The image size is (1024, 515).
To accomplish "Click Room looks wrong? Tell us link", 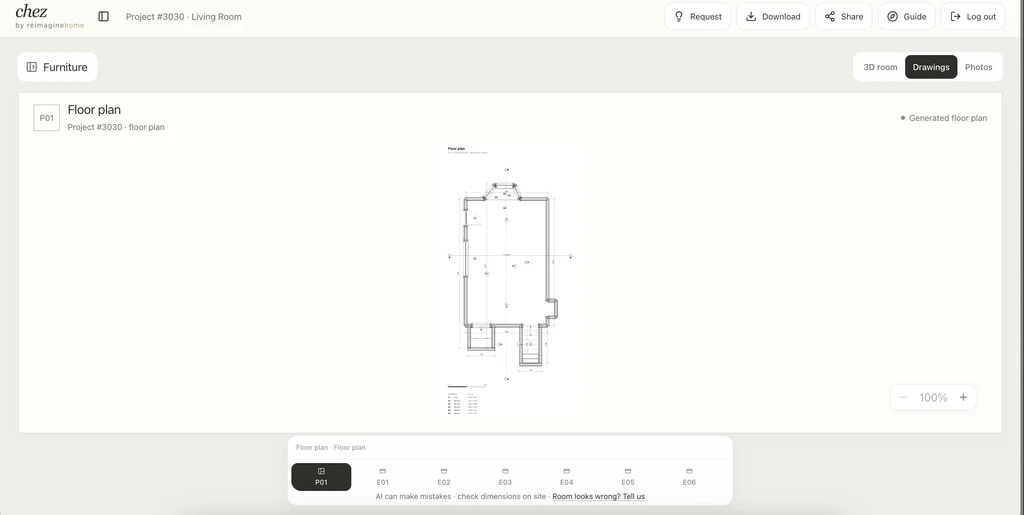I will click(598, 497).
